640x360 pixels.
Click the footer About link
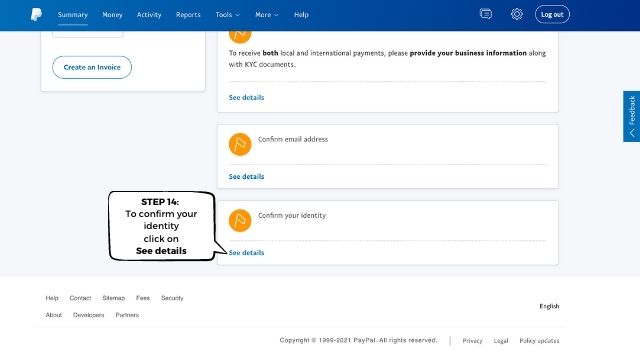coord(54,315)
